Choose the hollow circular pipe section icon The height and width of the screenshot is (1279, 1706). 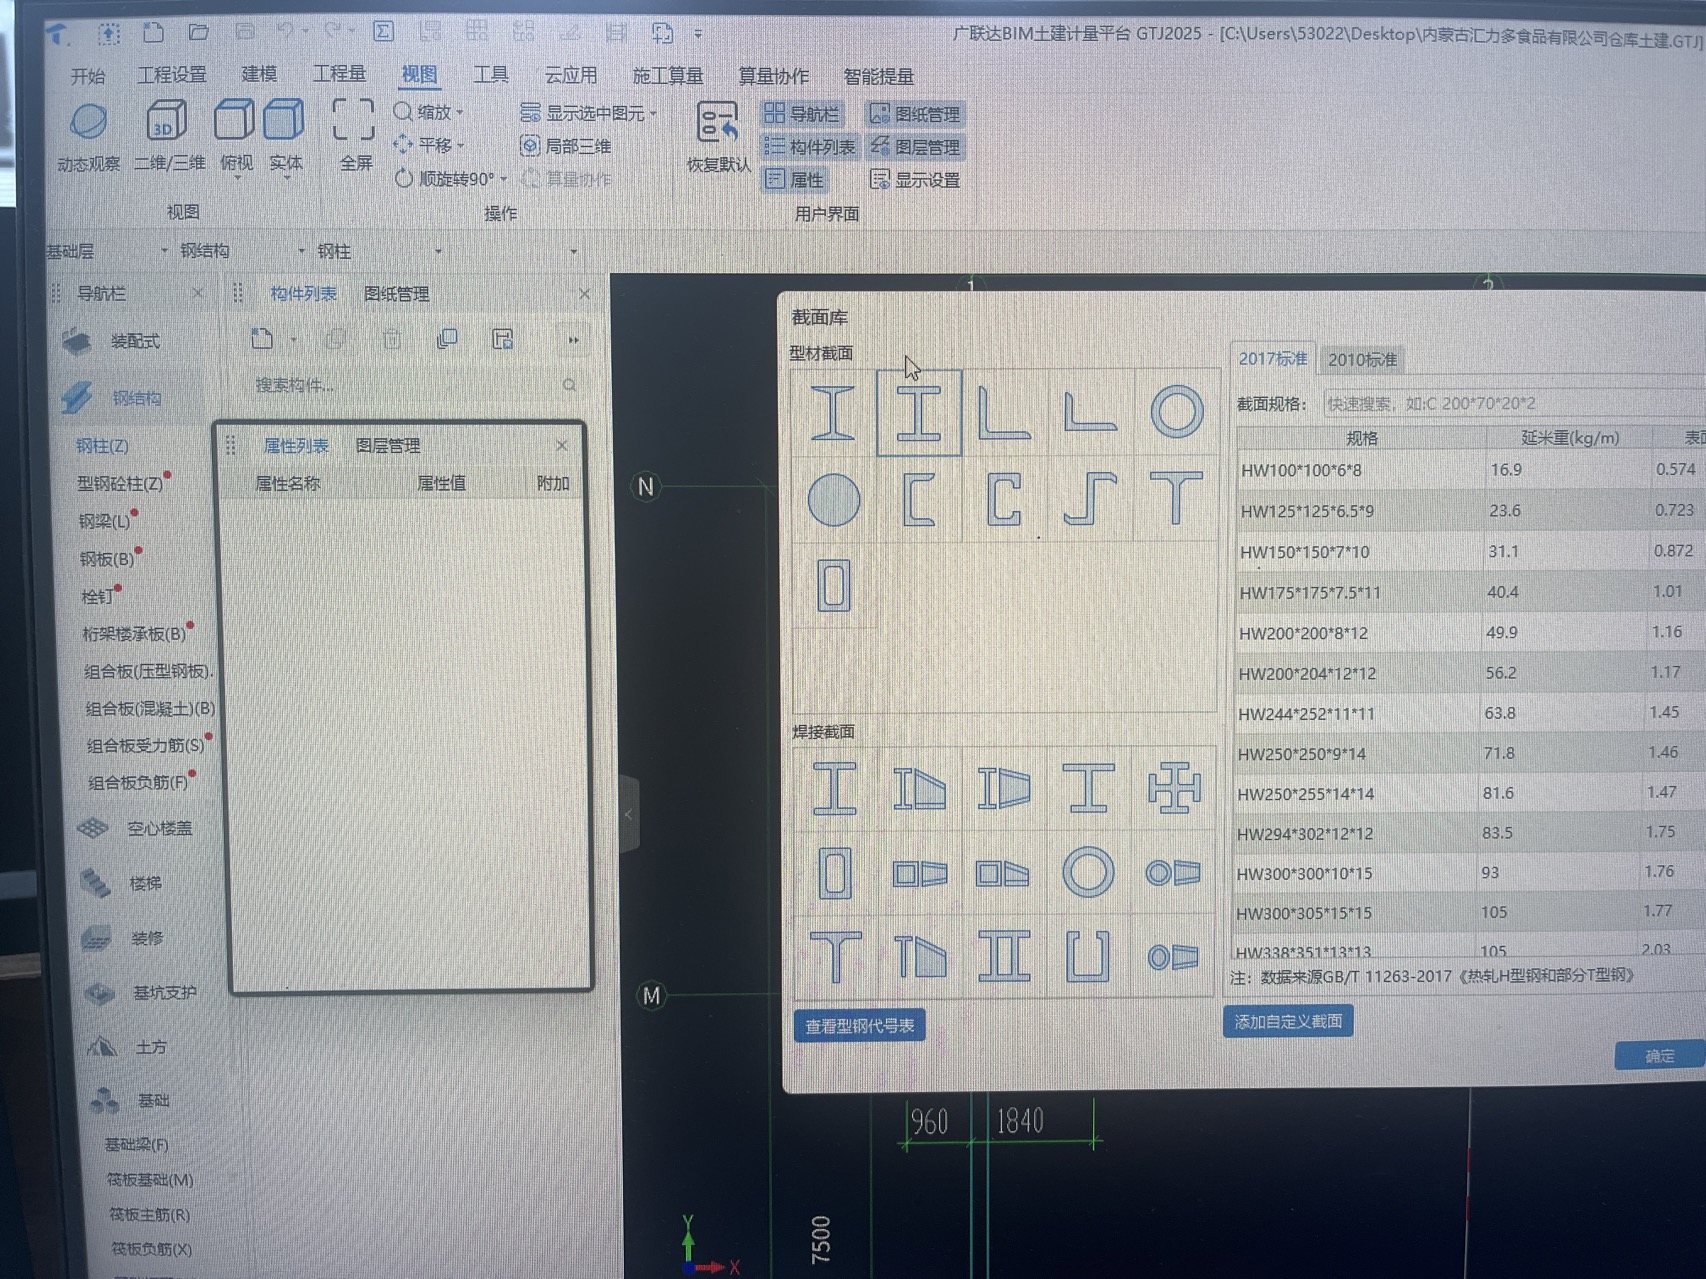(1176, 412)
